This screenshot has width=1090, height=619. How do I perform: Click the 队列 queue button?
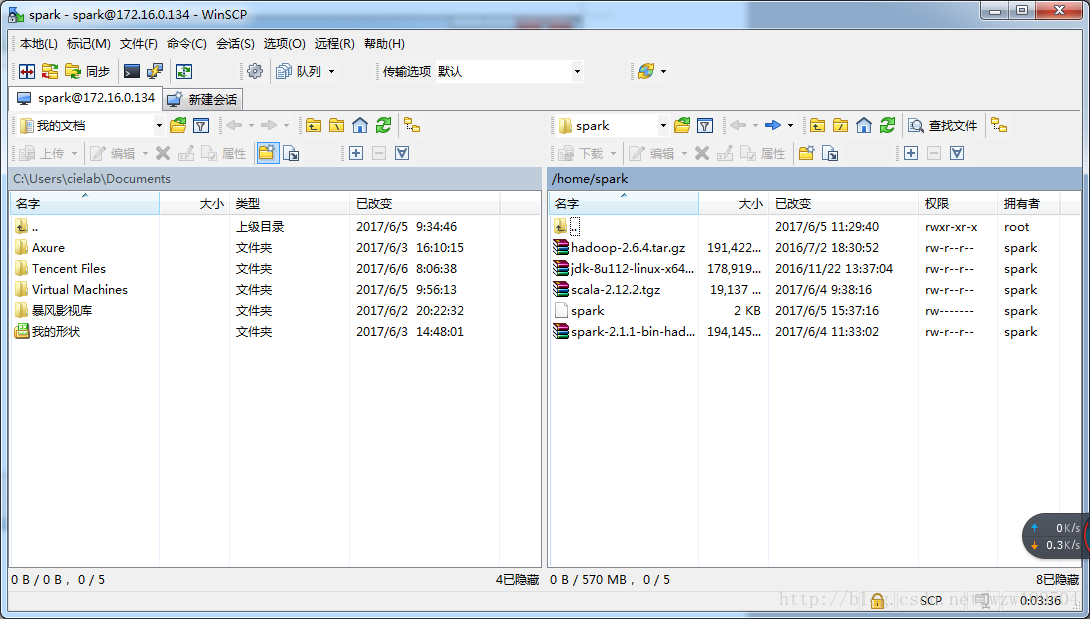tap(299, 71)
